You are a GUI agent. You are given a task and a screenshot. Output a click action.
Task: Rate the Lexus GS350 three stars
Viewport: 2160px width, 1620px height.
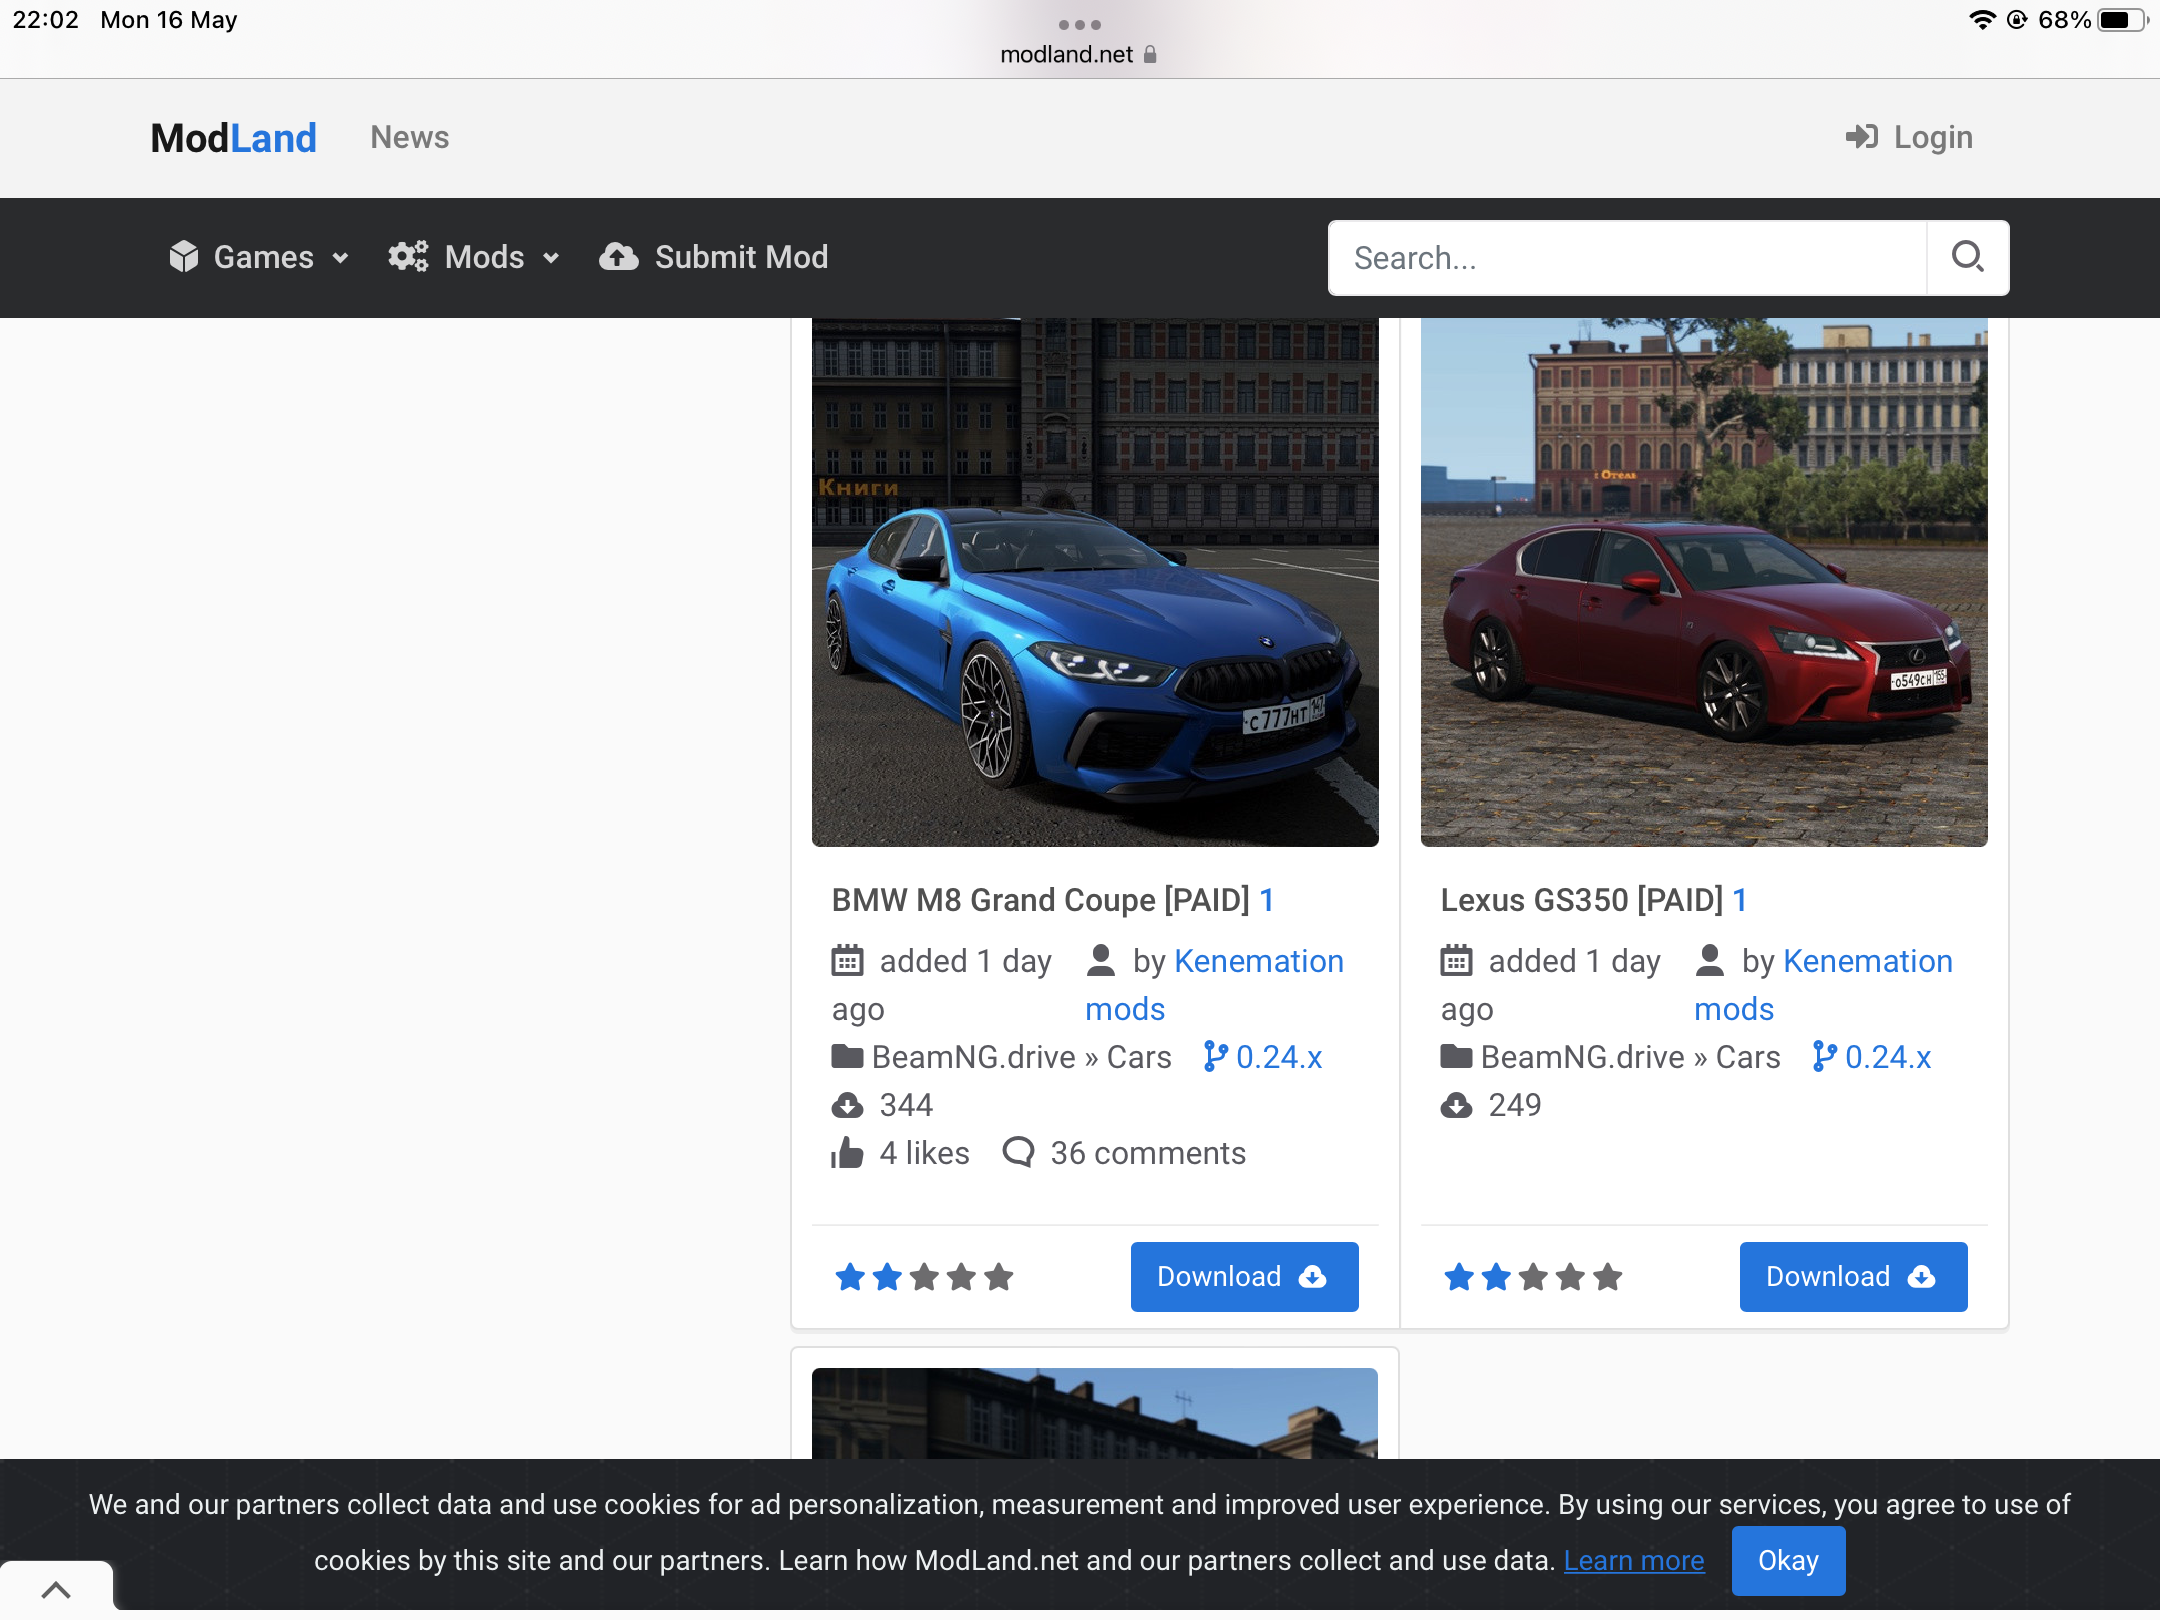click(x=1533, y=1277)
